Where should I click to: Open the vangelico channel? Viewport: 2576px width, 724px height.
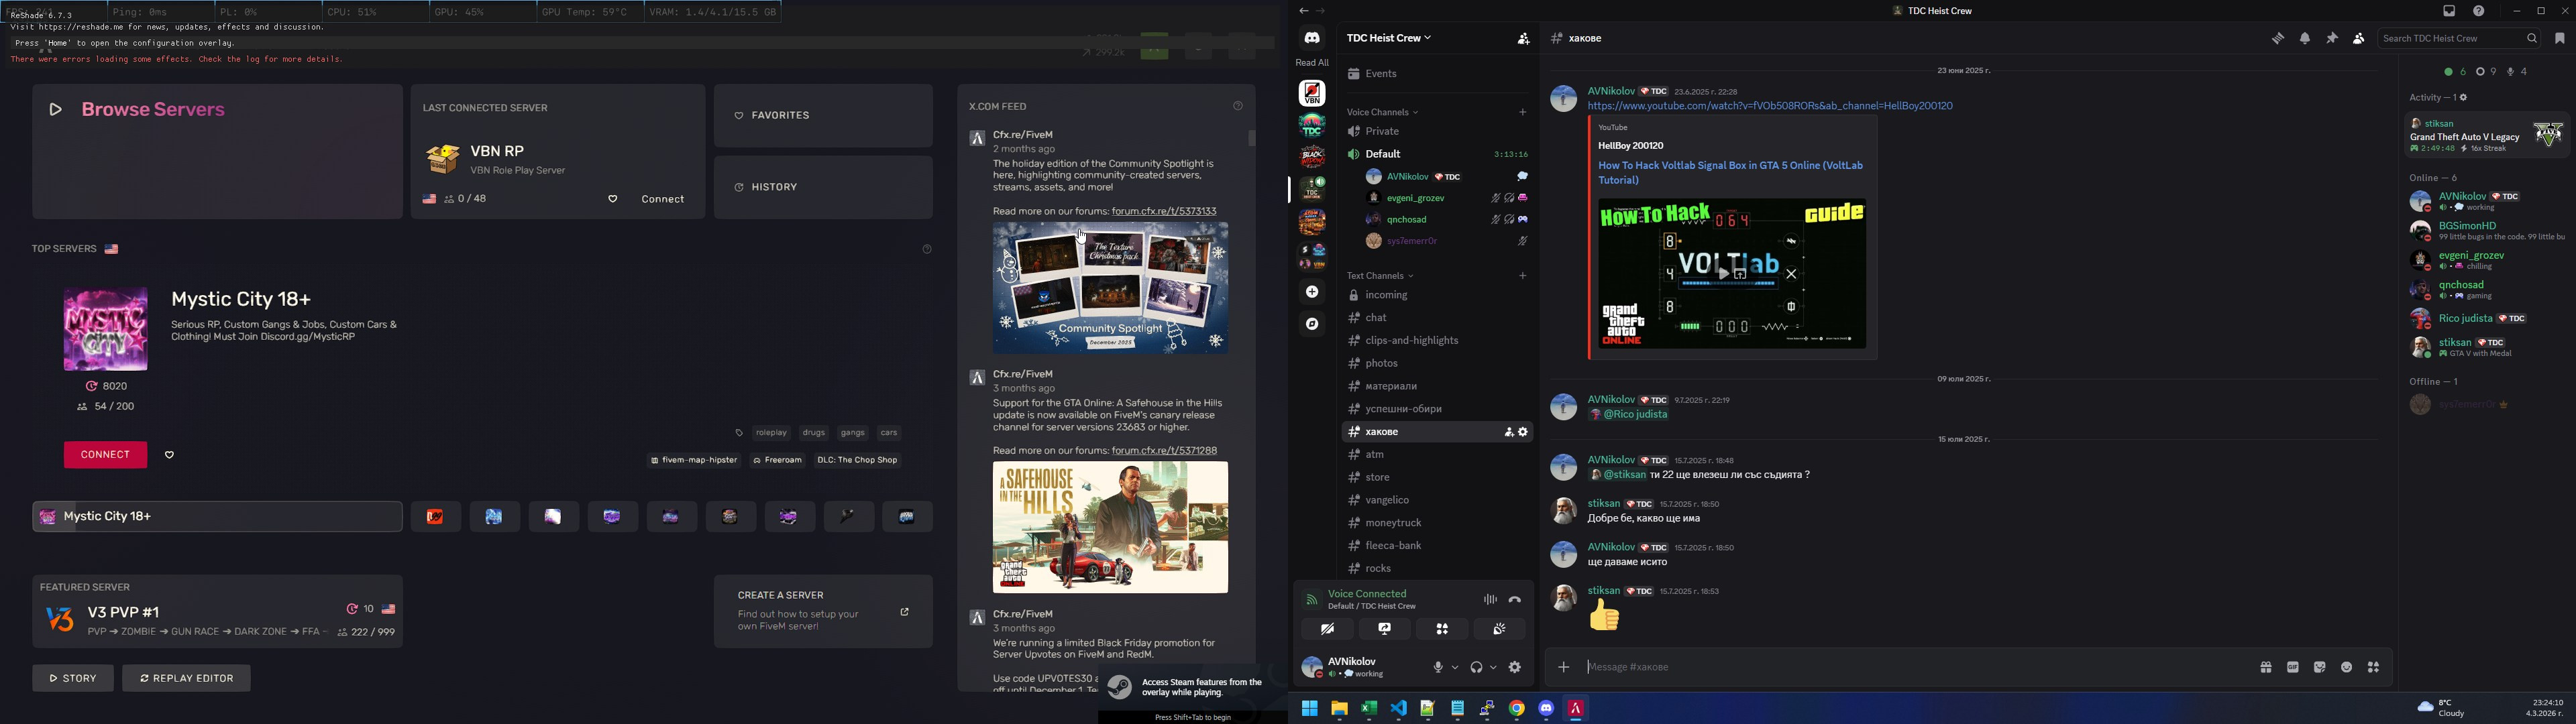pyautogui.click(x=1436, y=500)
